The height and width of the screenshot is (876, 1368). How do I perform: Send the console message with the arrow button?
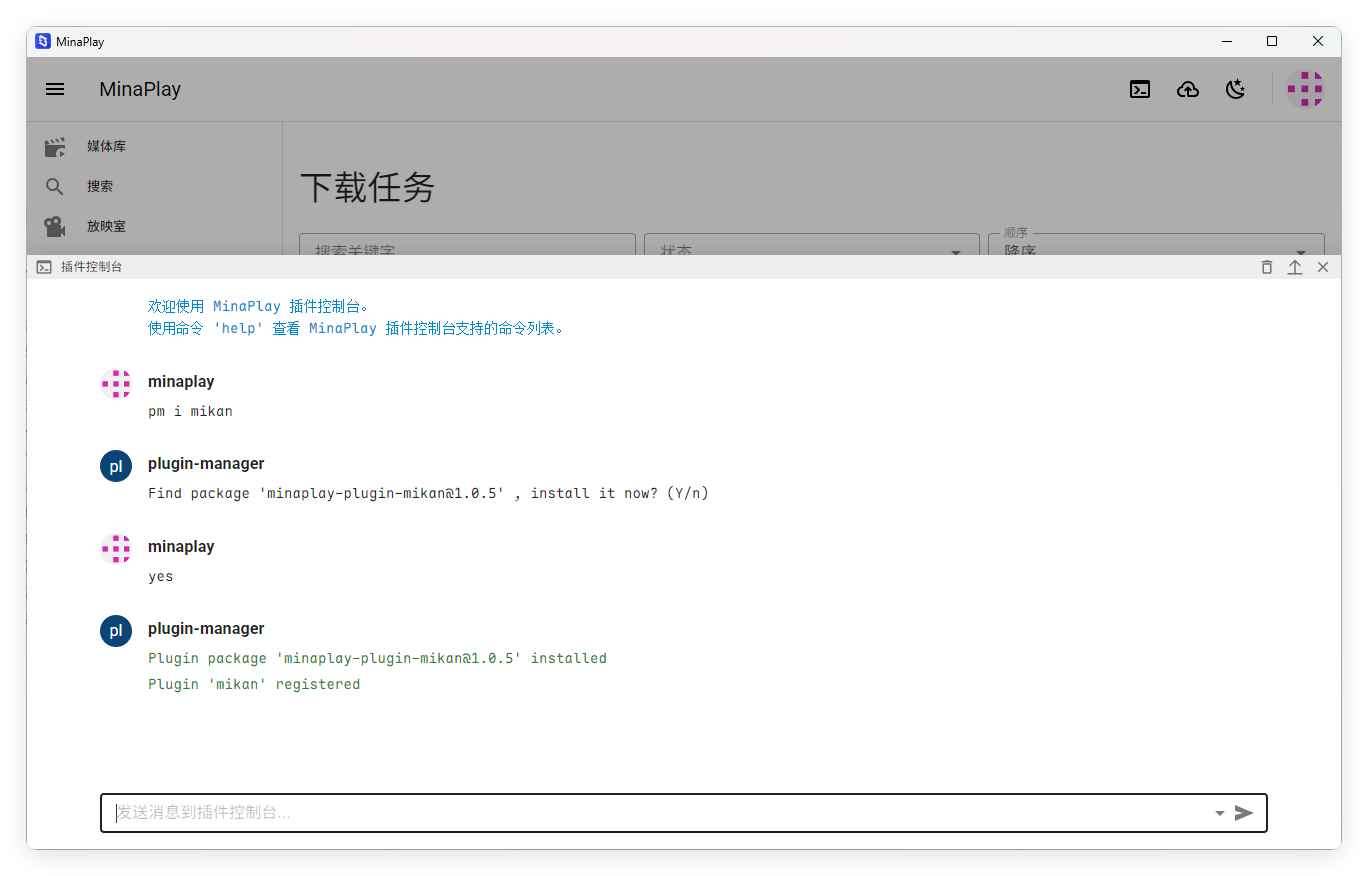coord(1245,813)
